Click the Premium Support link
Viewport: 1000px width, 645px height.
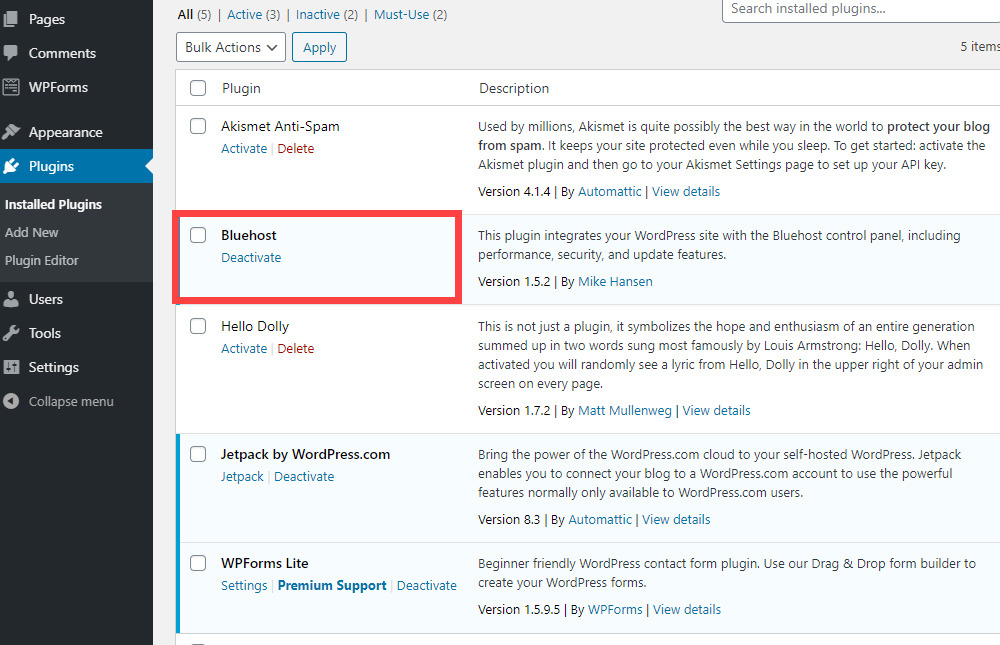(332, 586)
